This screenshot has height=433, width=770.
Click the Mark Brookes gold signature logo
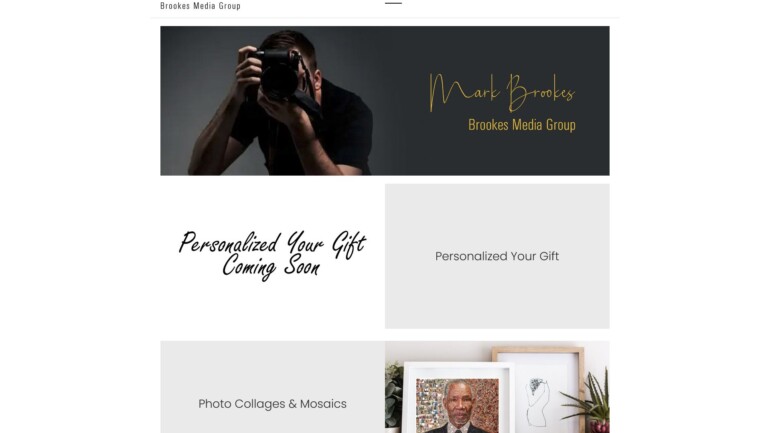501,92
